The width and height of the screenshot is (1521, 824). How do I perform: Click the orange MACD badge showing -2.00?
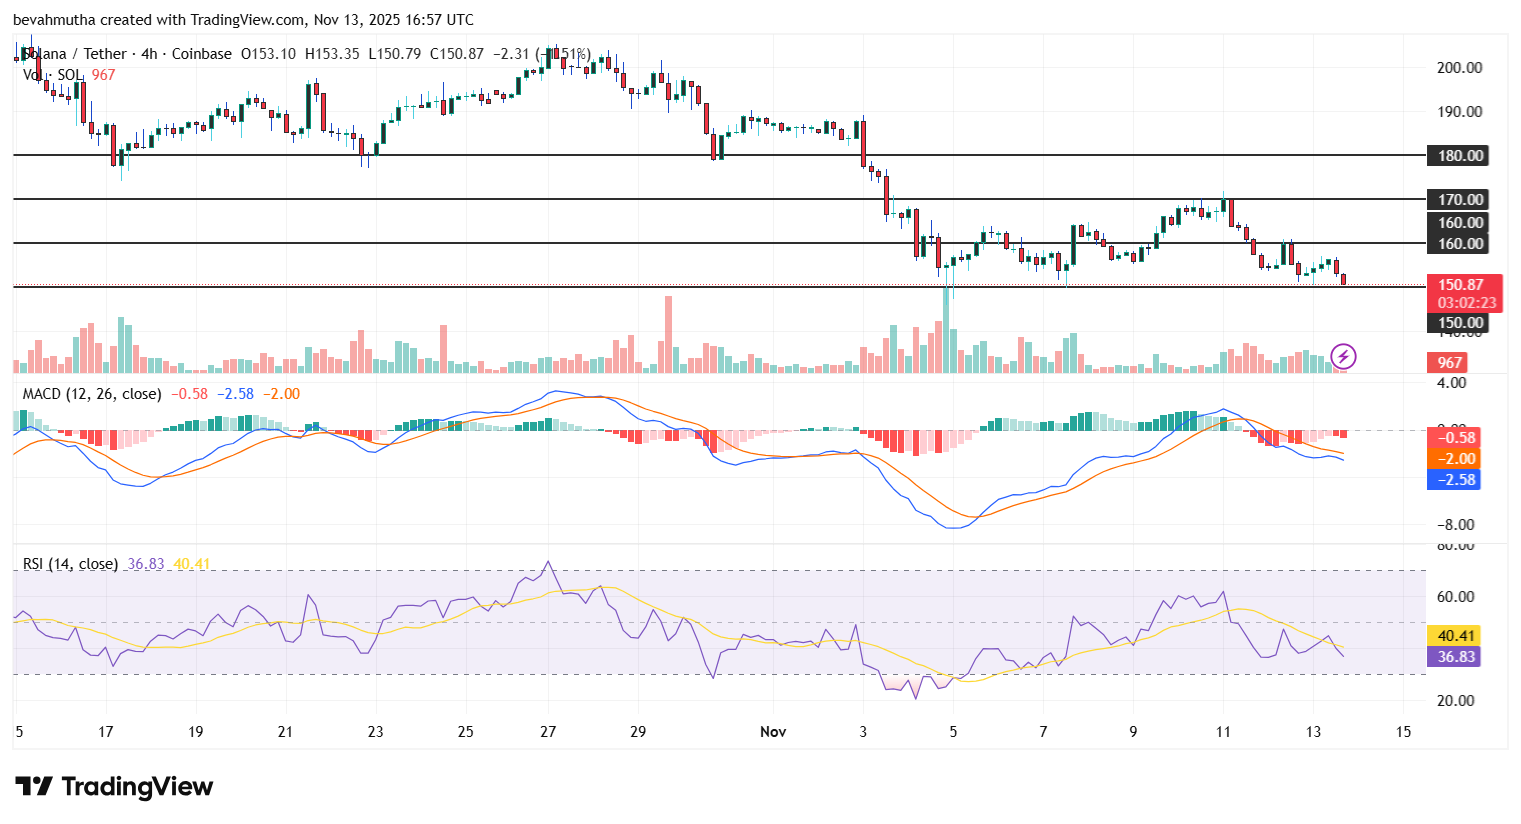(x=1456, y=458)
